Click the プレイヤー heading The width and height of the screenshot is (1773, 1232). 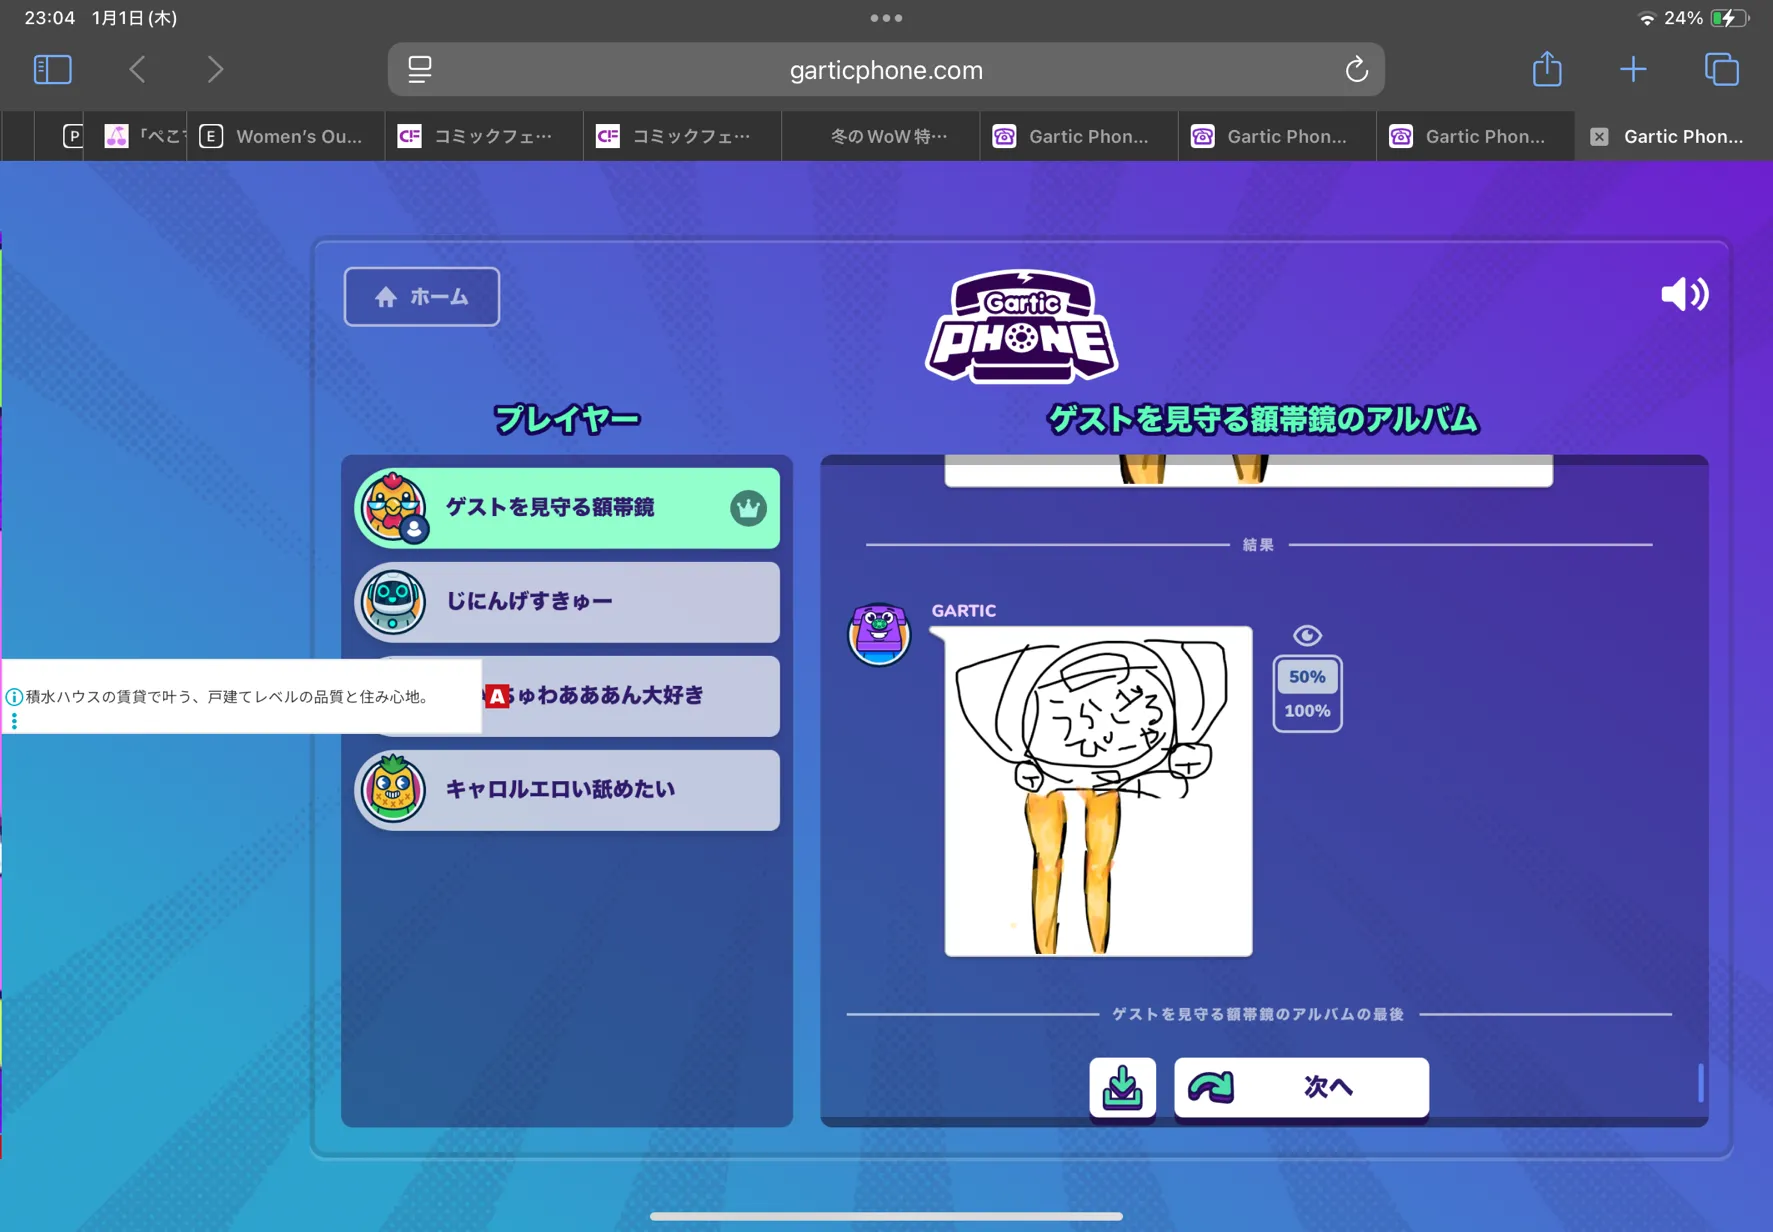point(567,419)
